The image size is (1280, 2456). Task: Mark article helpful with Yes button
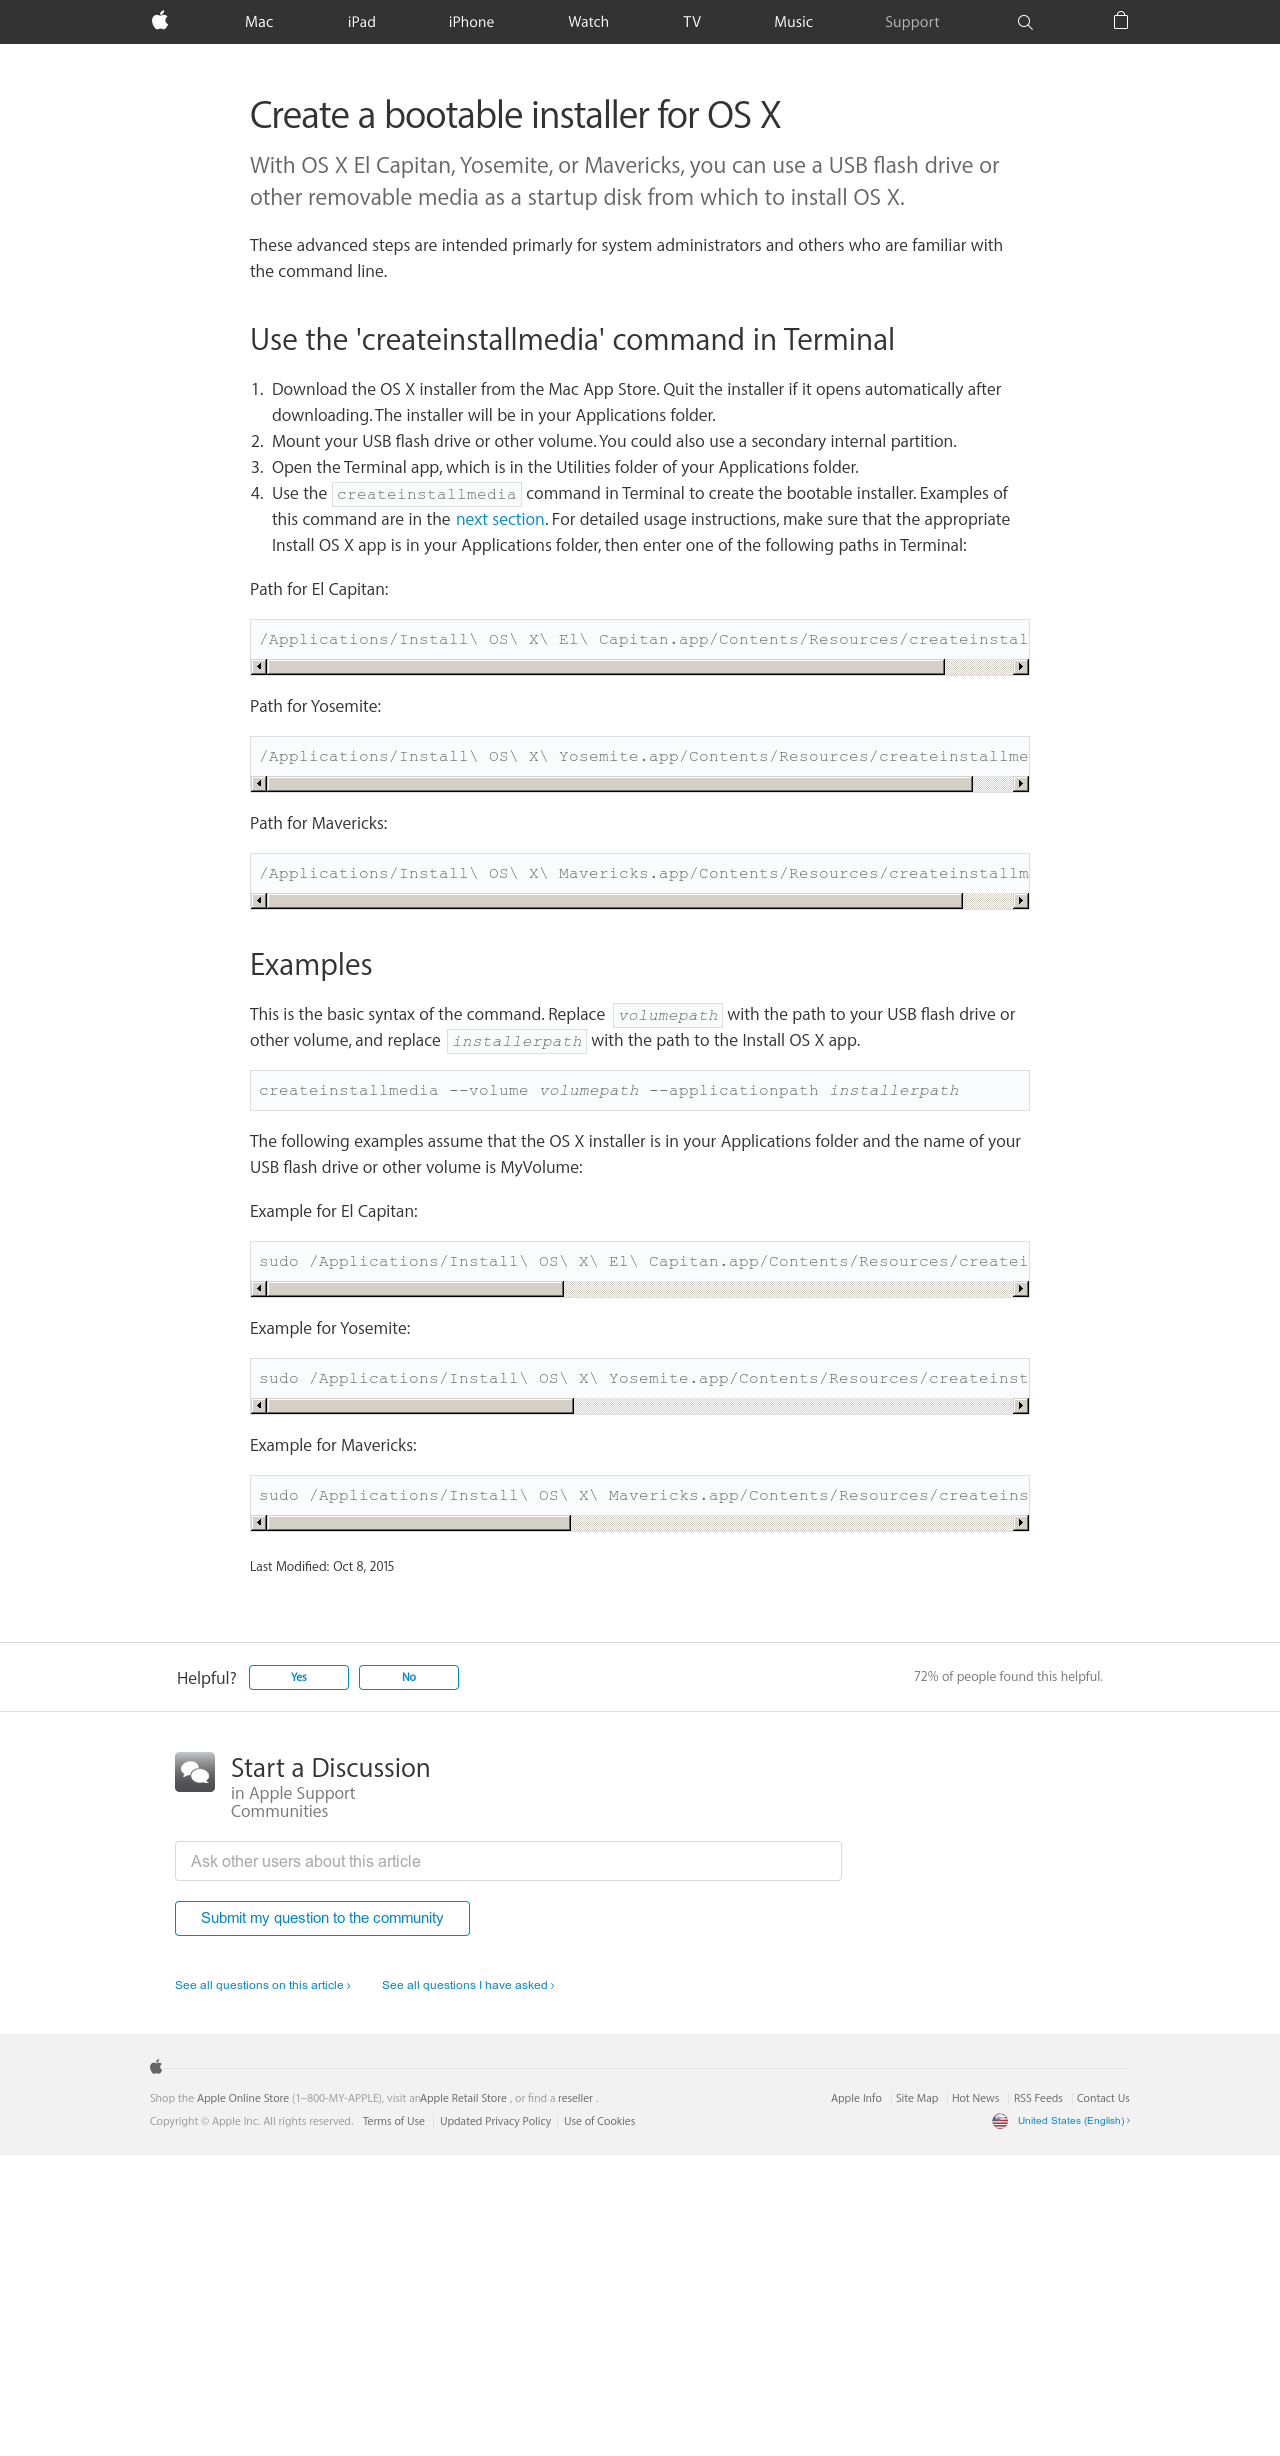point(299,1677)
